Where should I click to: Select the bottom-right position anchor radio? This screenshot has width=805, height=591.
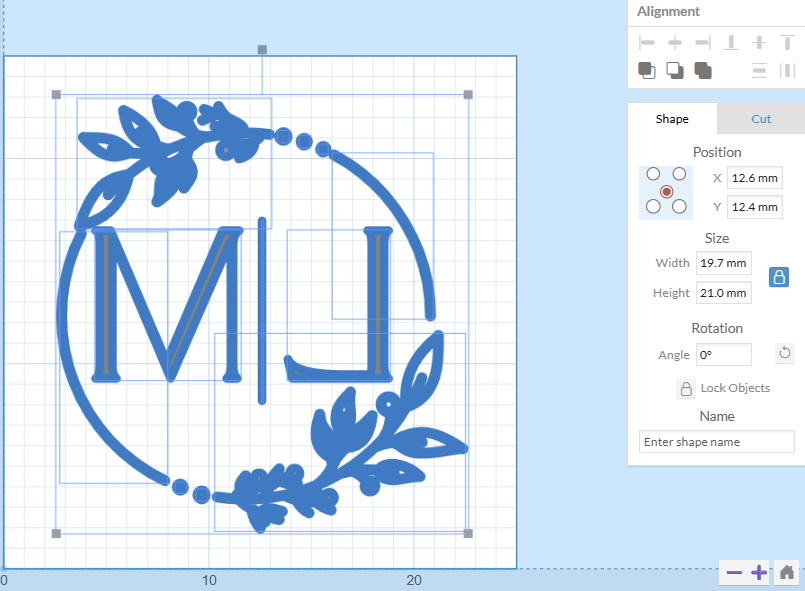(x=679, y=206)
